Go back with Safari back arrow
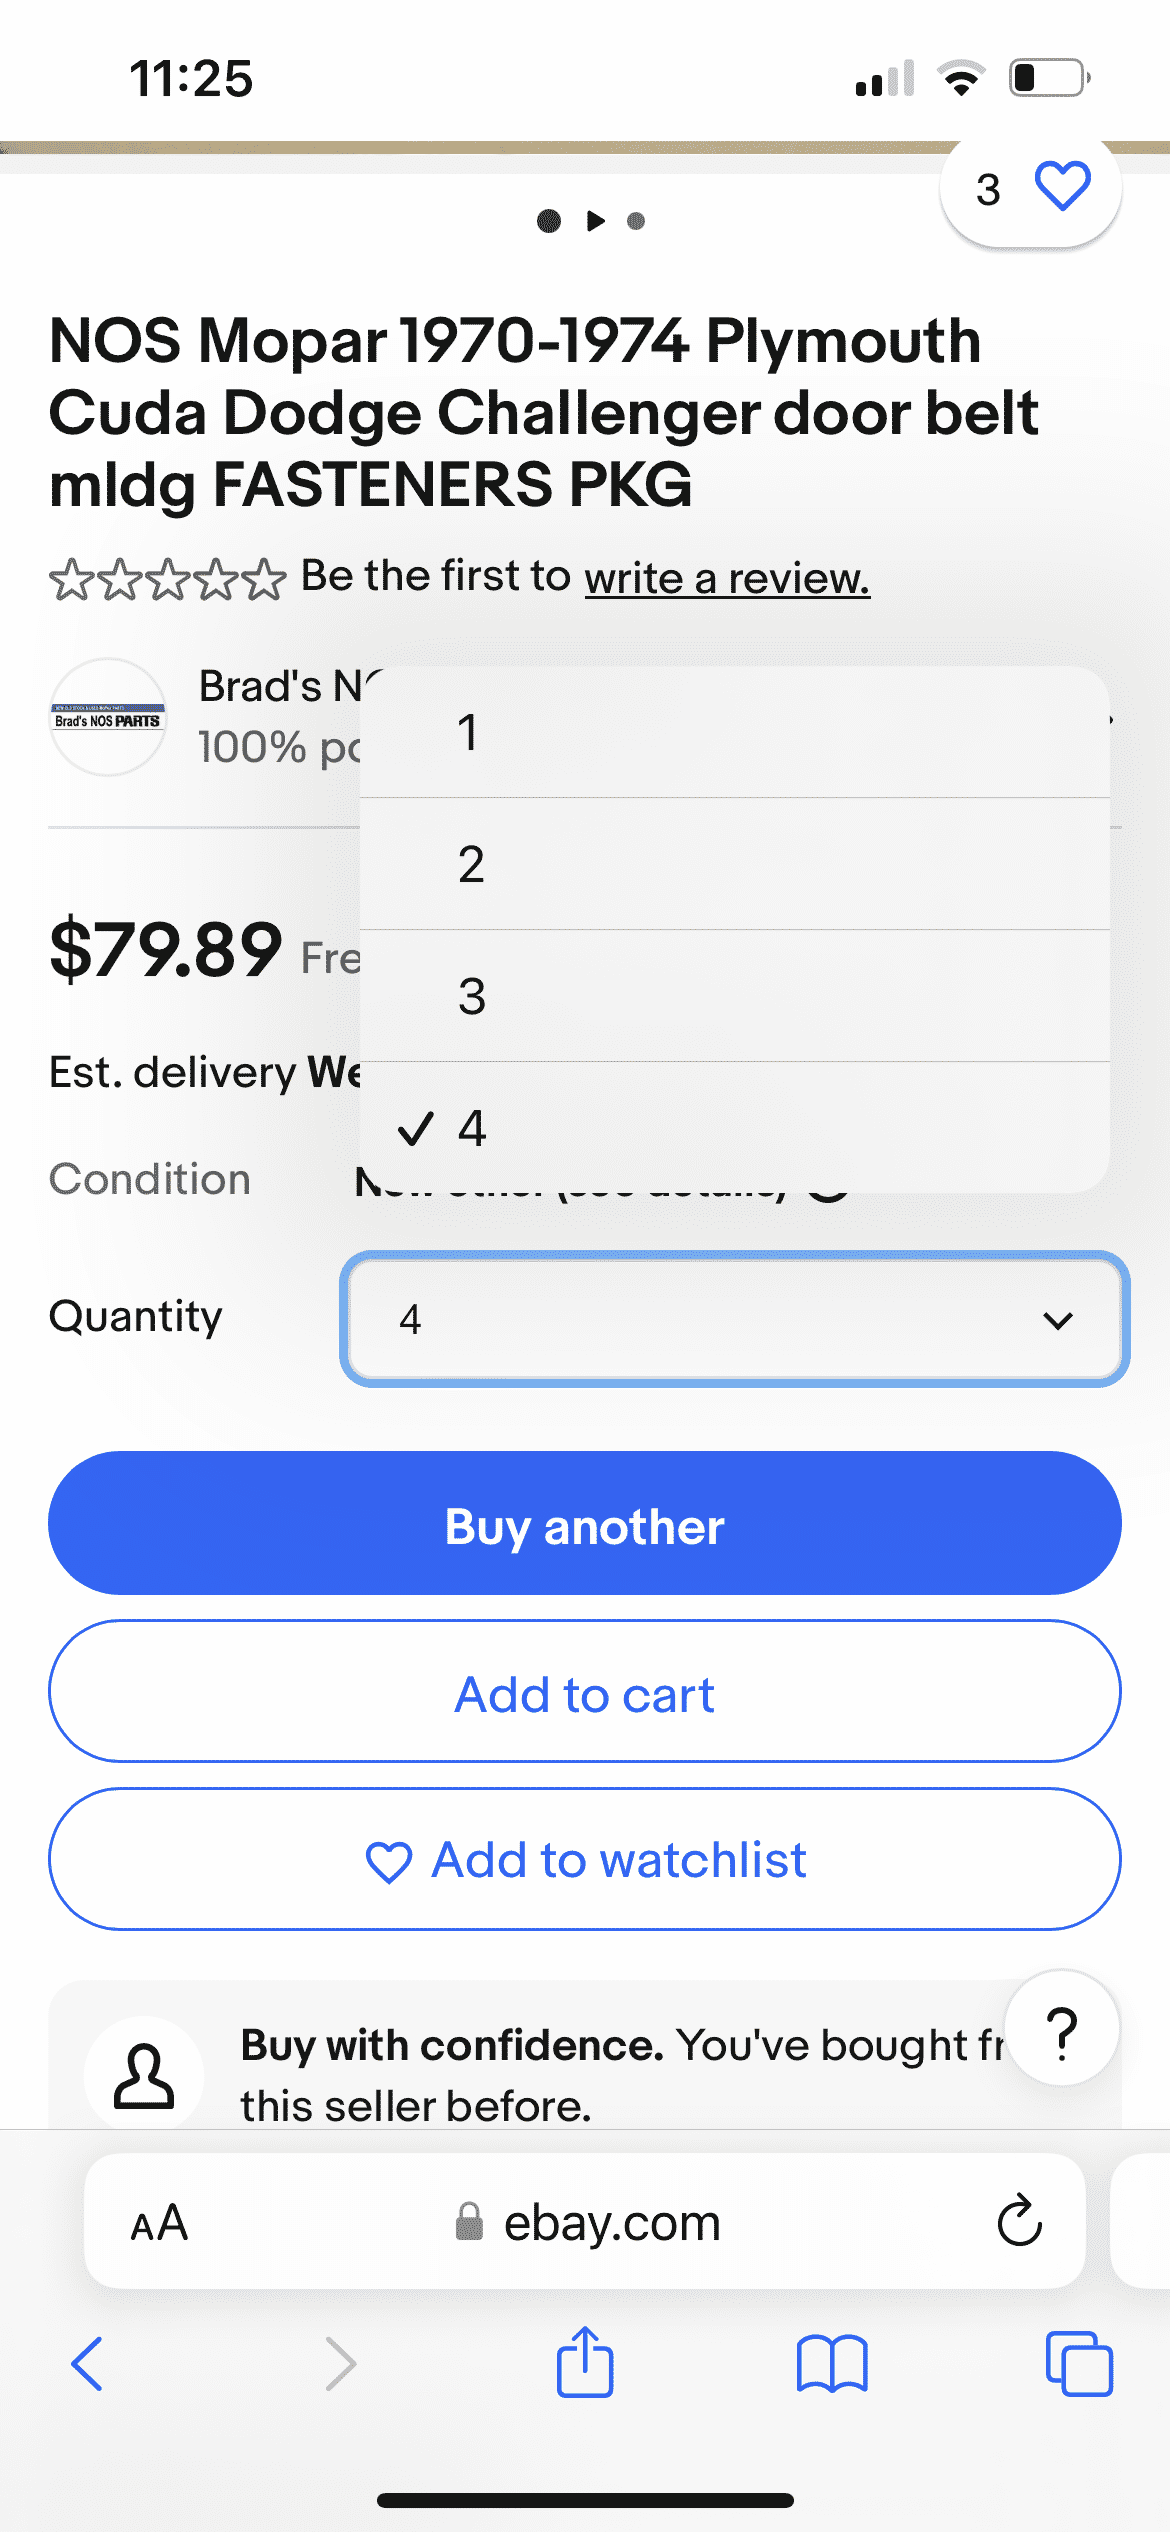The image size is (1170, 2532). tap(88, 2363)
